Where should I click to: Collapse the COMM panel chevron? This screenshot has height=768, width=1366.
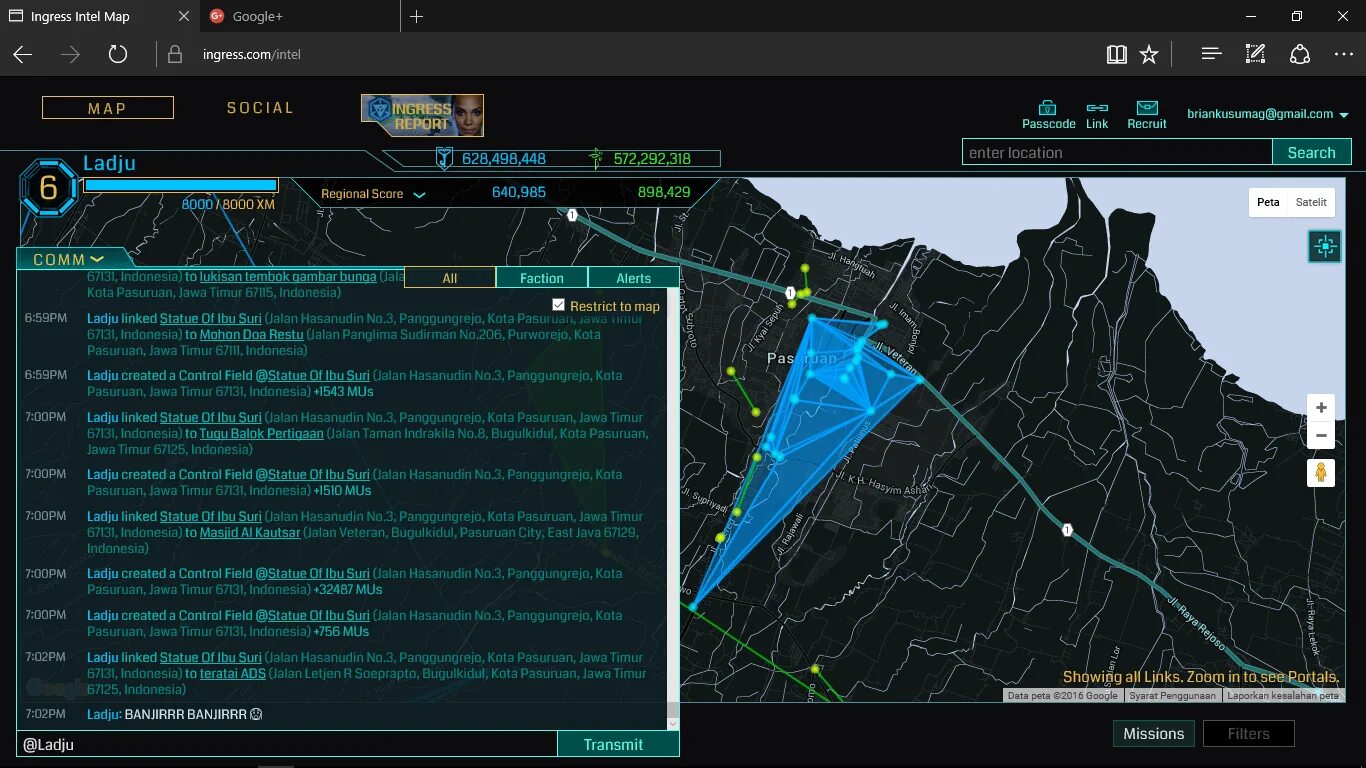(97, 260)
